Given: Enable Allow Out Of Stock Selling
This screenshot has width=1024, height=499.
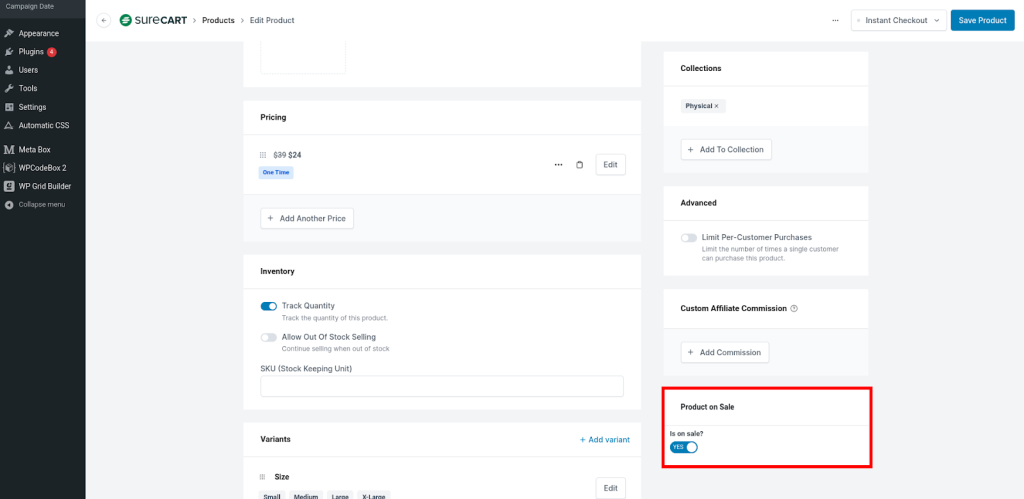Looking at the screenshot, I should pyautogui.click(x=269, y=337).
